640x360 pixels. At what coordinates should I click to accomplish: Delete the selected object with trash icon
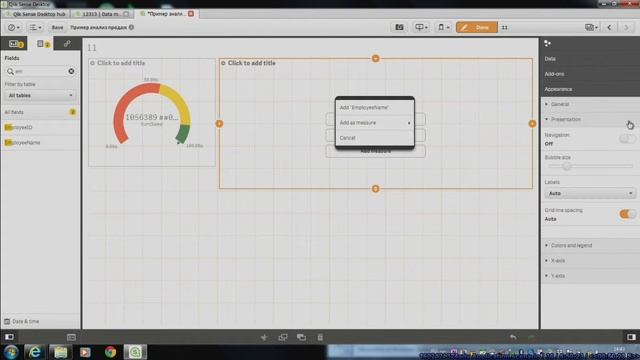point(320,337)
